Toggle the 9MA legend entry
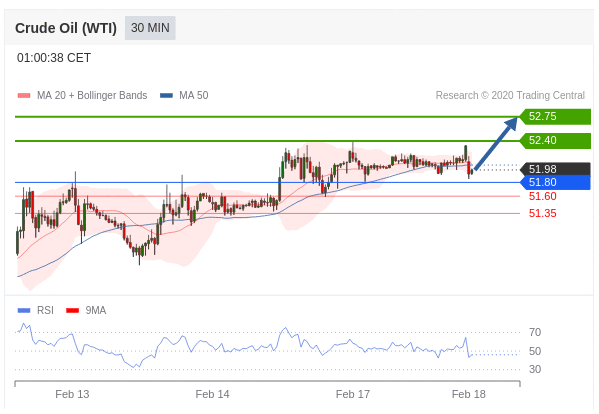 pos(86,310)
